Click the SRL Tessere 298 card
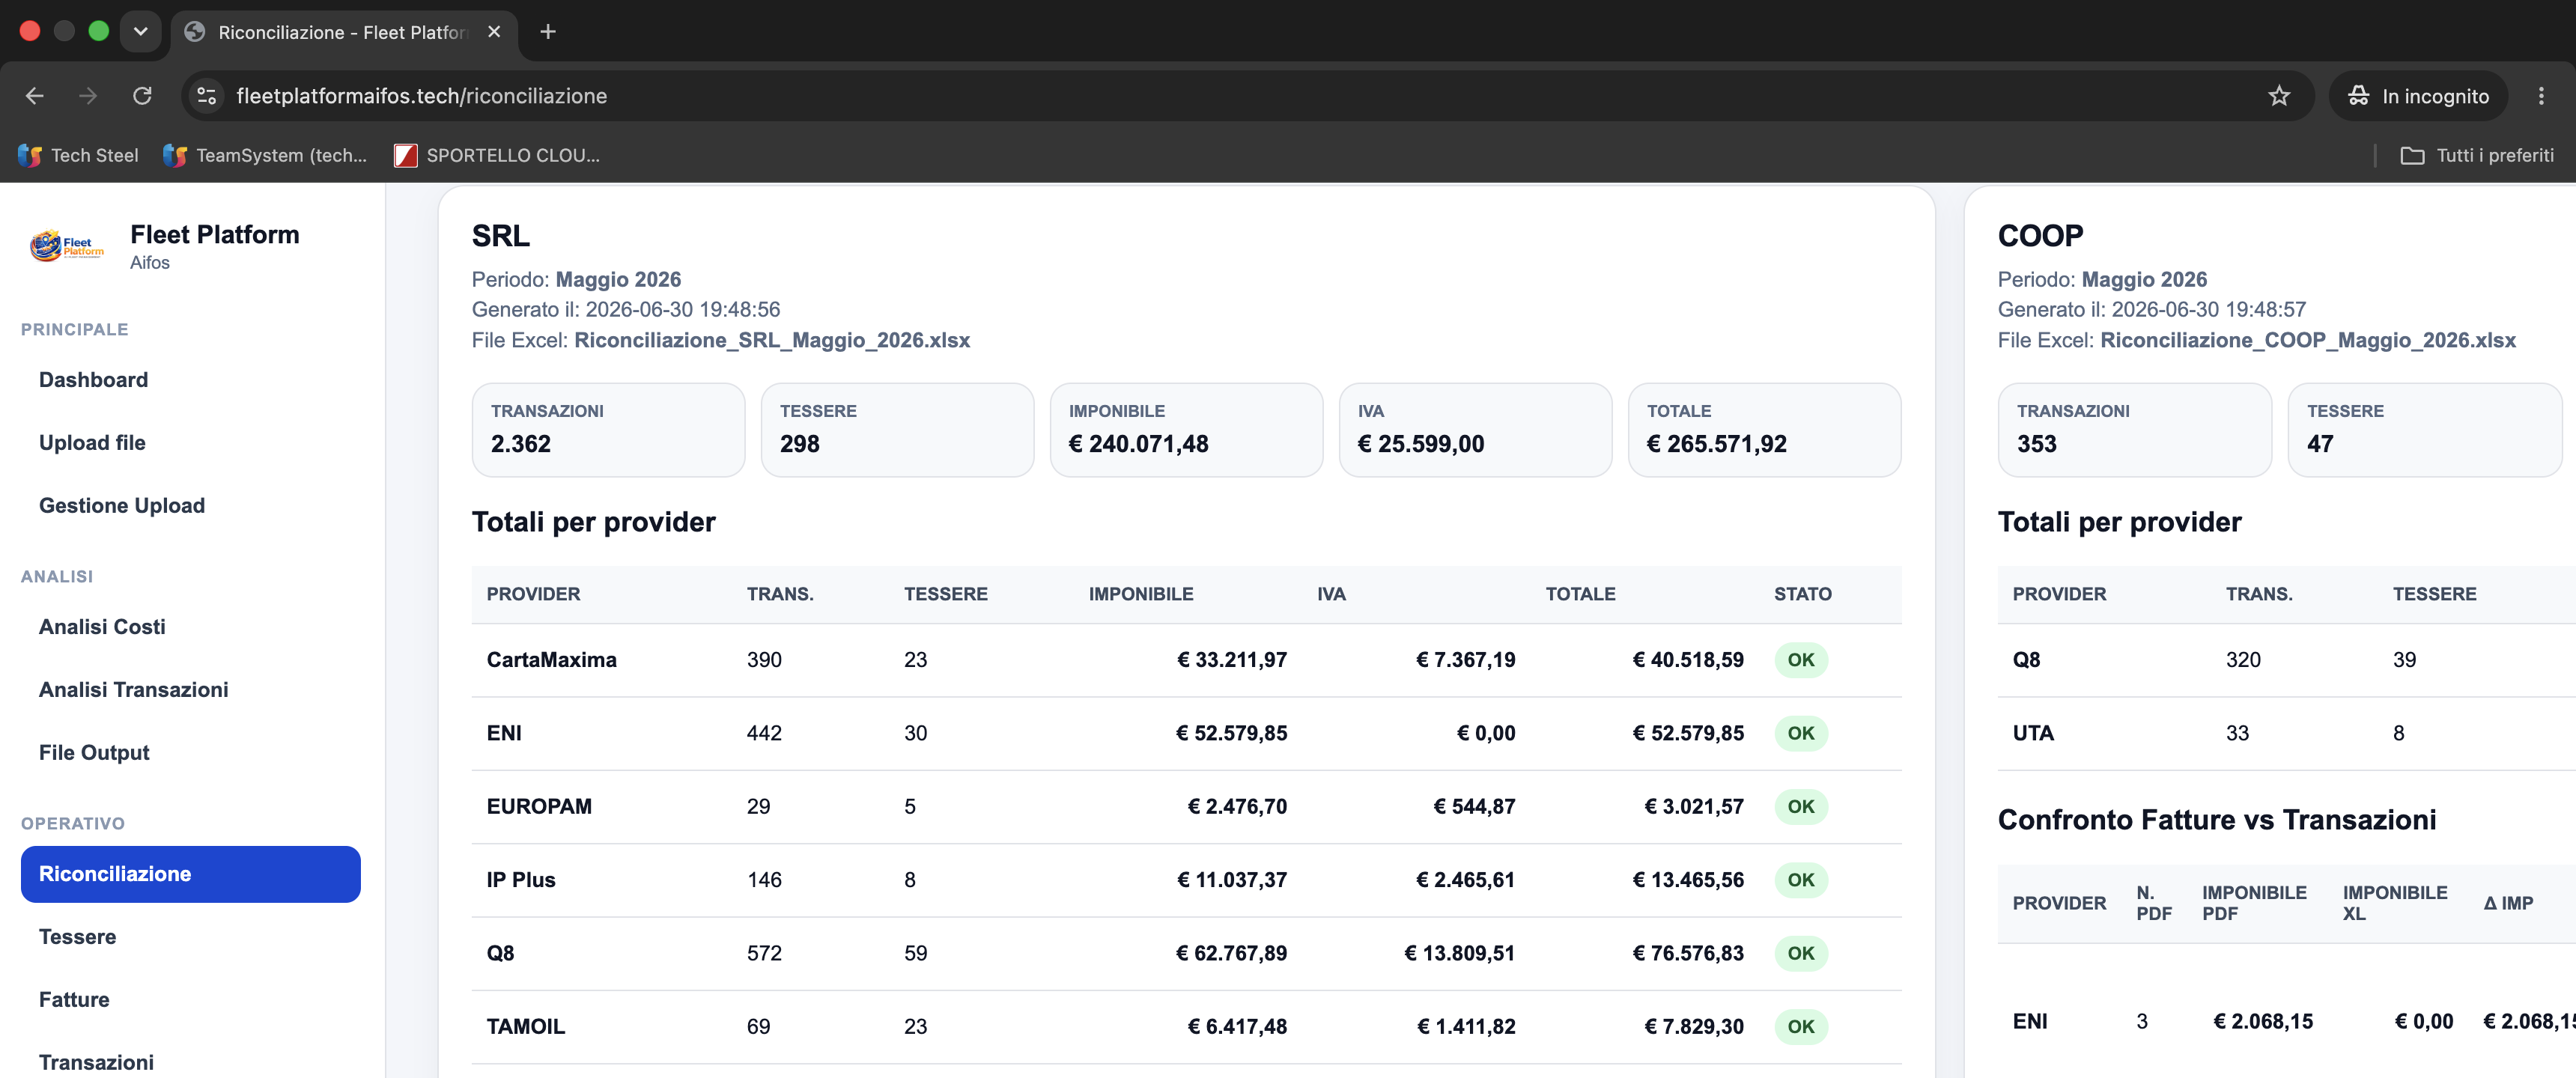This screenshot has width=2576, height=1078. (897, 430)
